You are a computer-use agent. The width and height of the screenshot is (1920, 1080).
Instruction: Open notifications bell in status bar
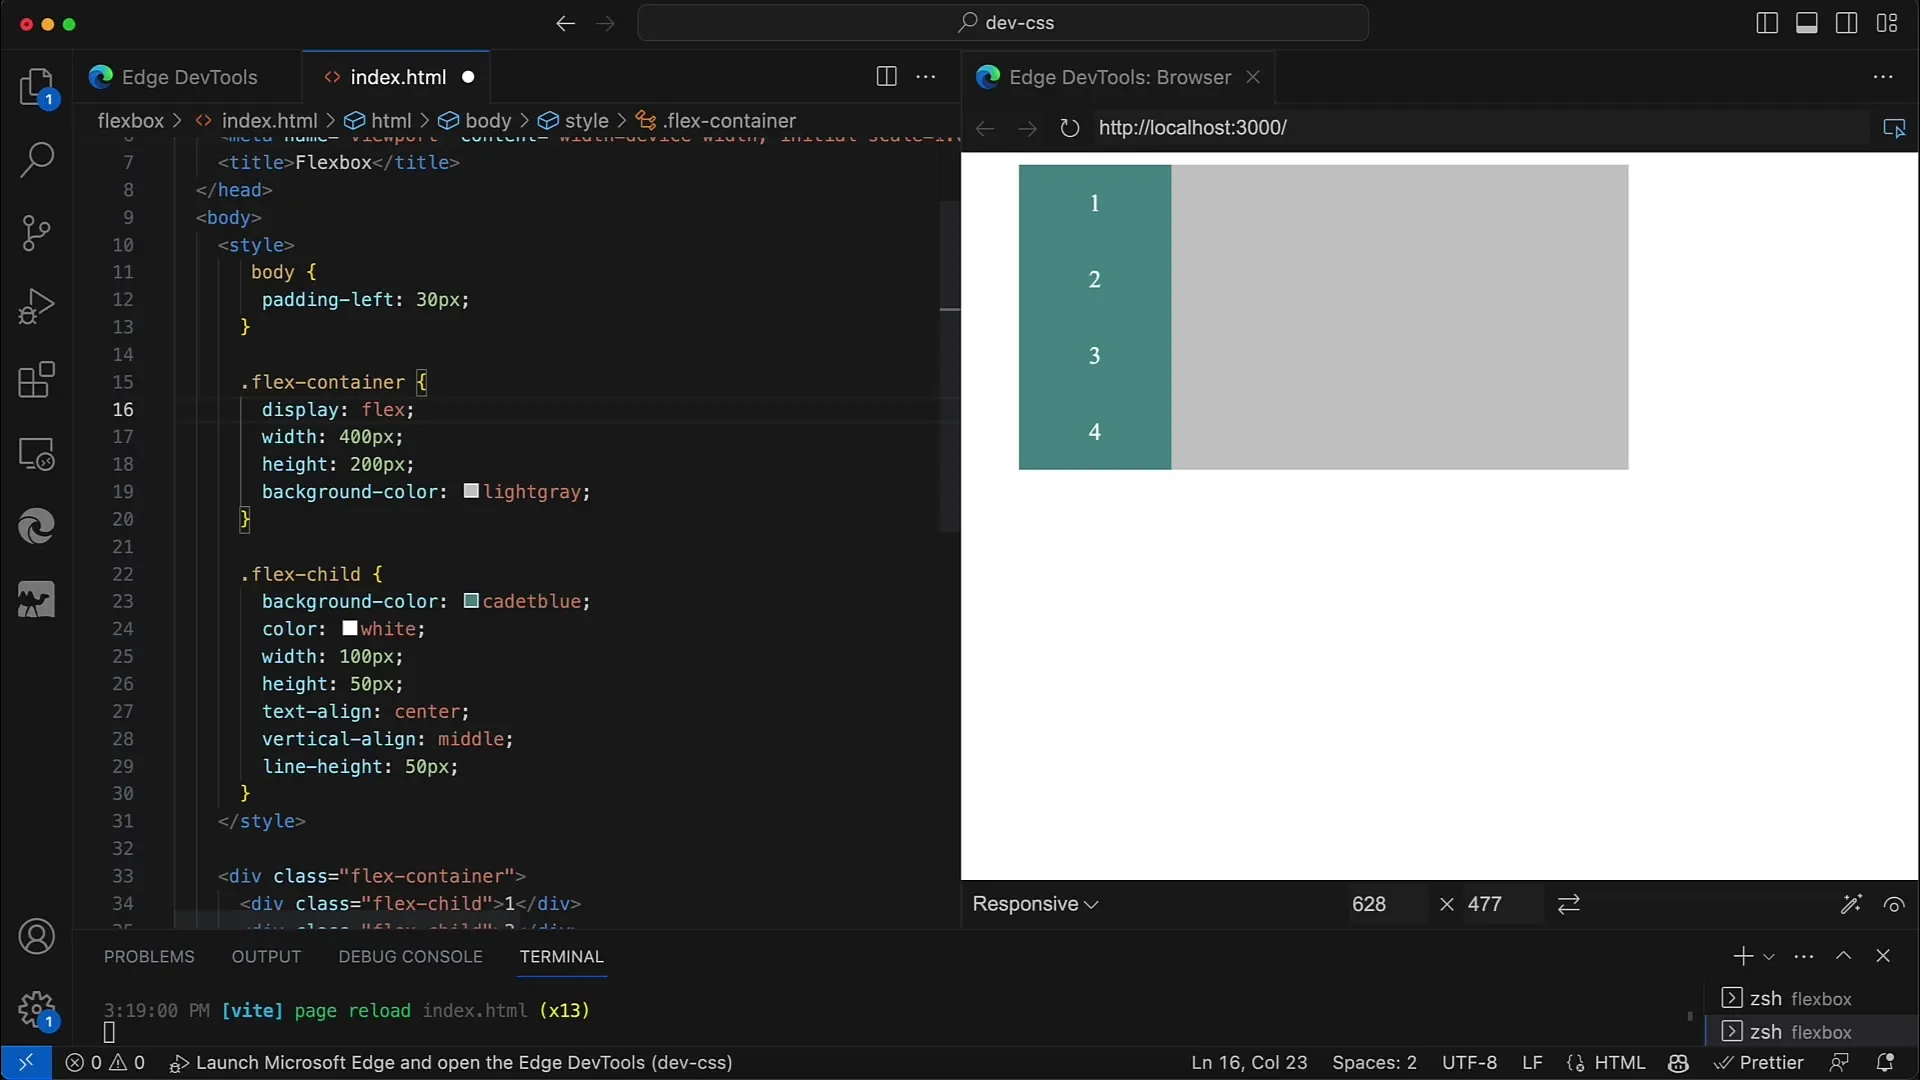coord(1885,1063)
